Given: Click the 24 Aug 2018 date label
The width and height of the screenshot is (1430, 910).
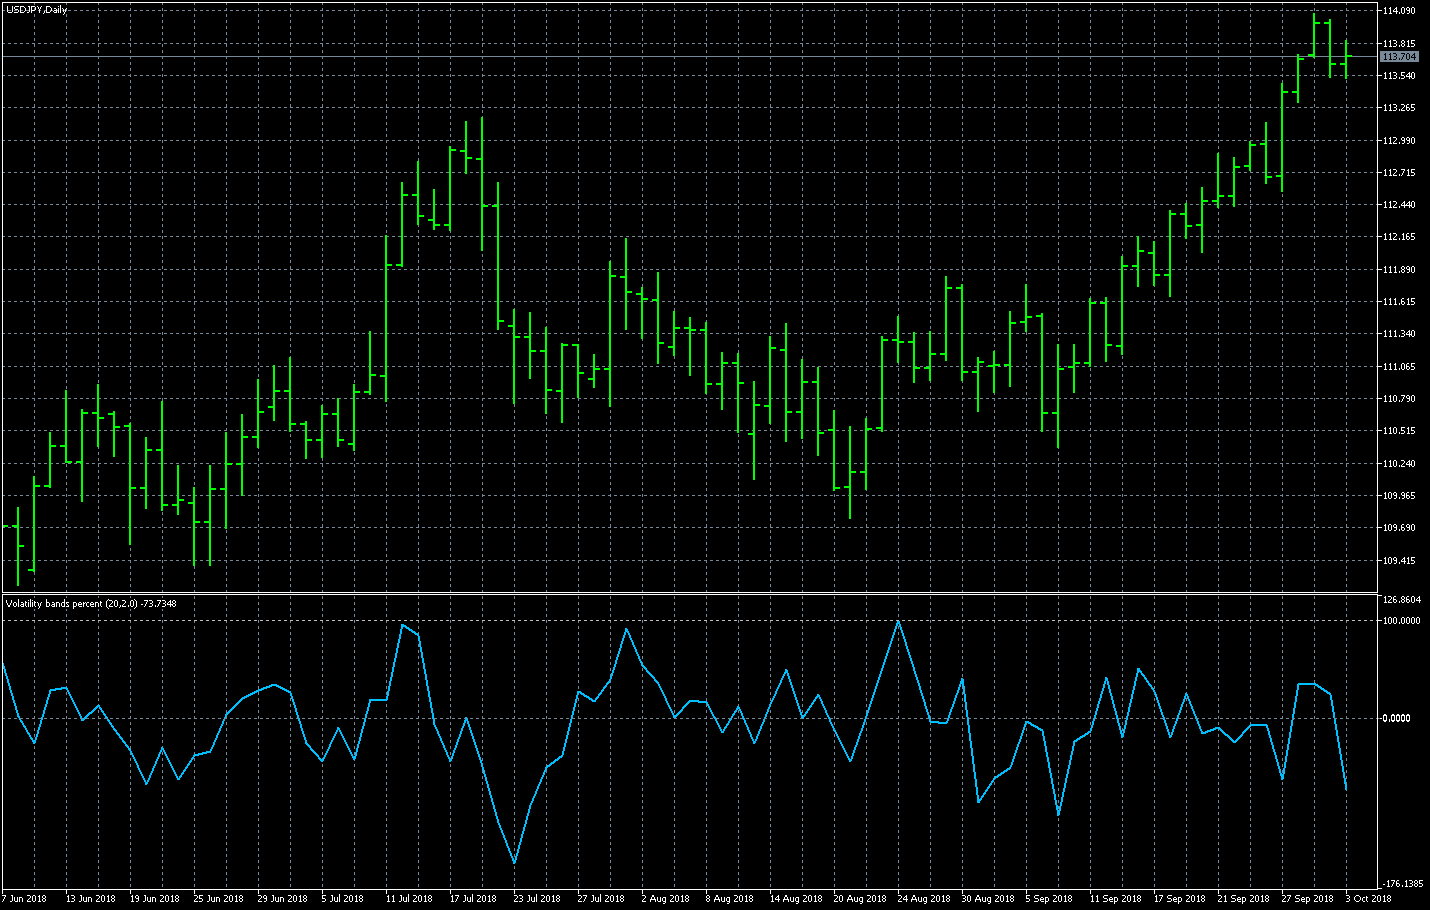Looking at the screenshot, I should [924, 899].
